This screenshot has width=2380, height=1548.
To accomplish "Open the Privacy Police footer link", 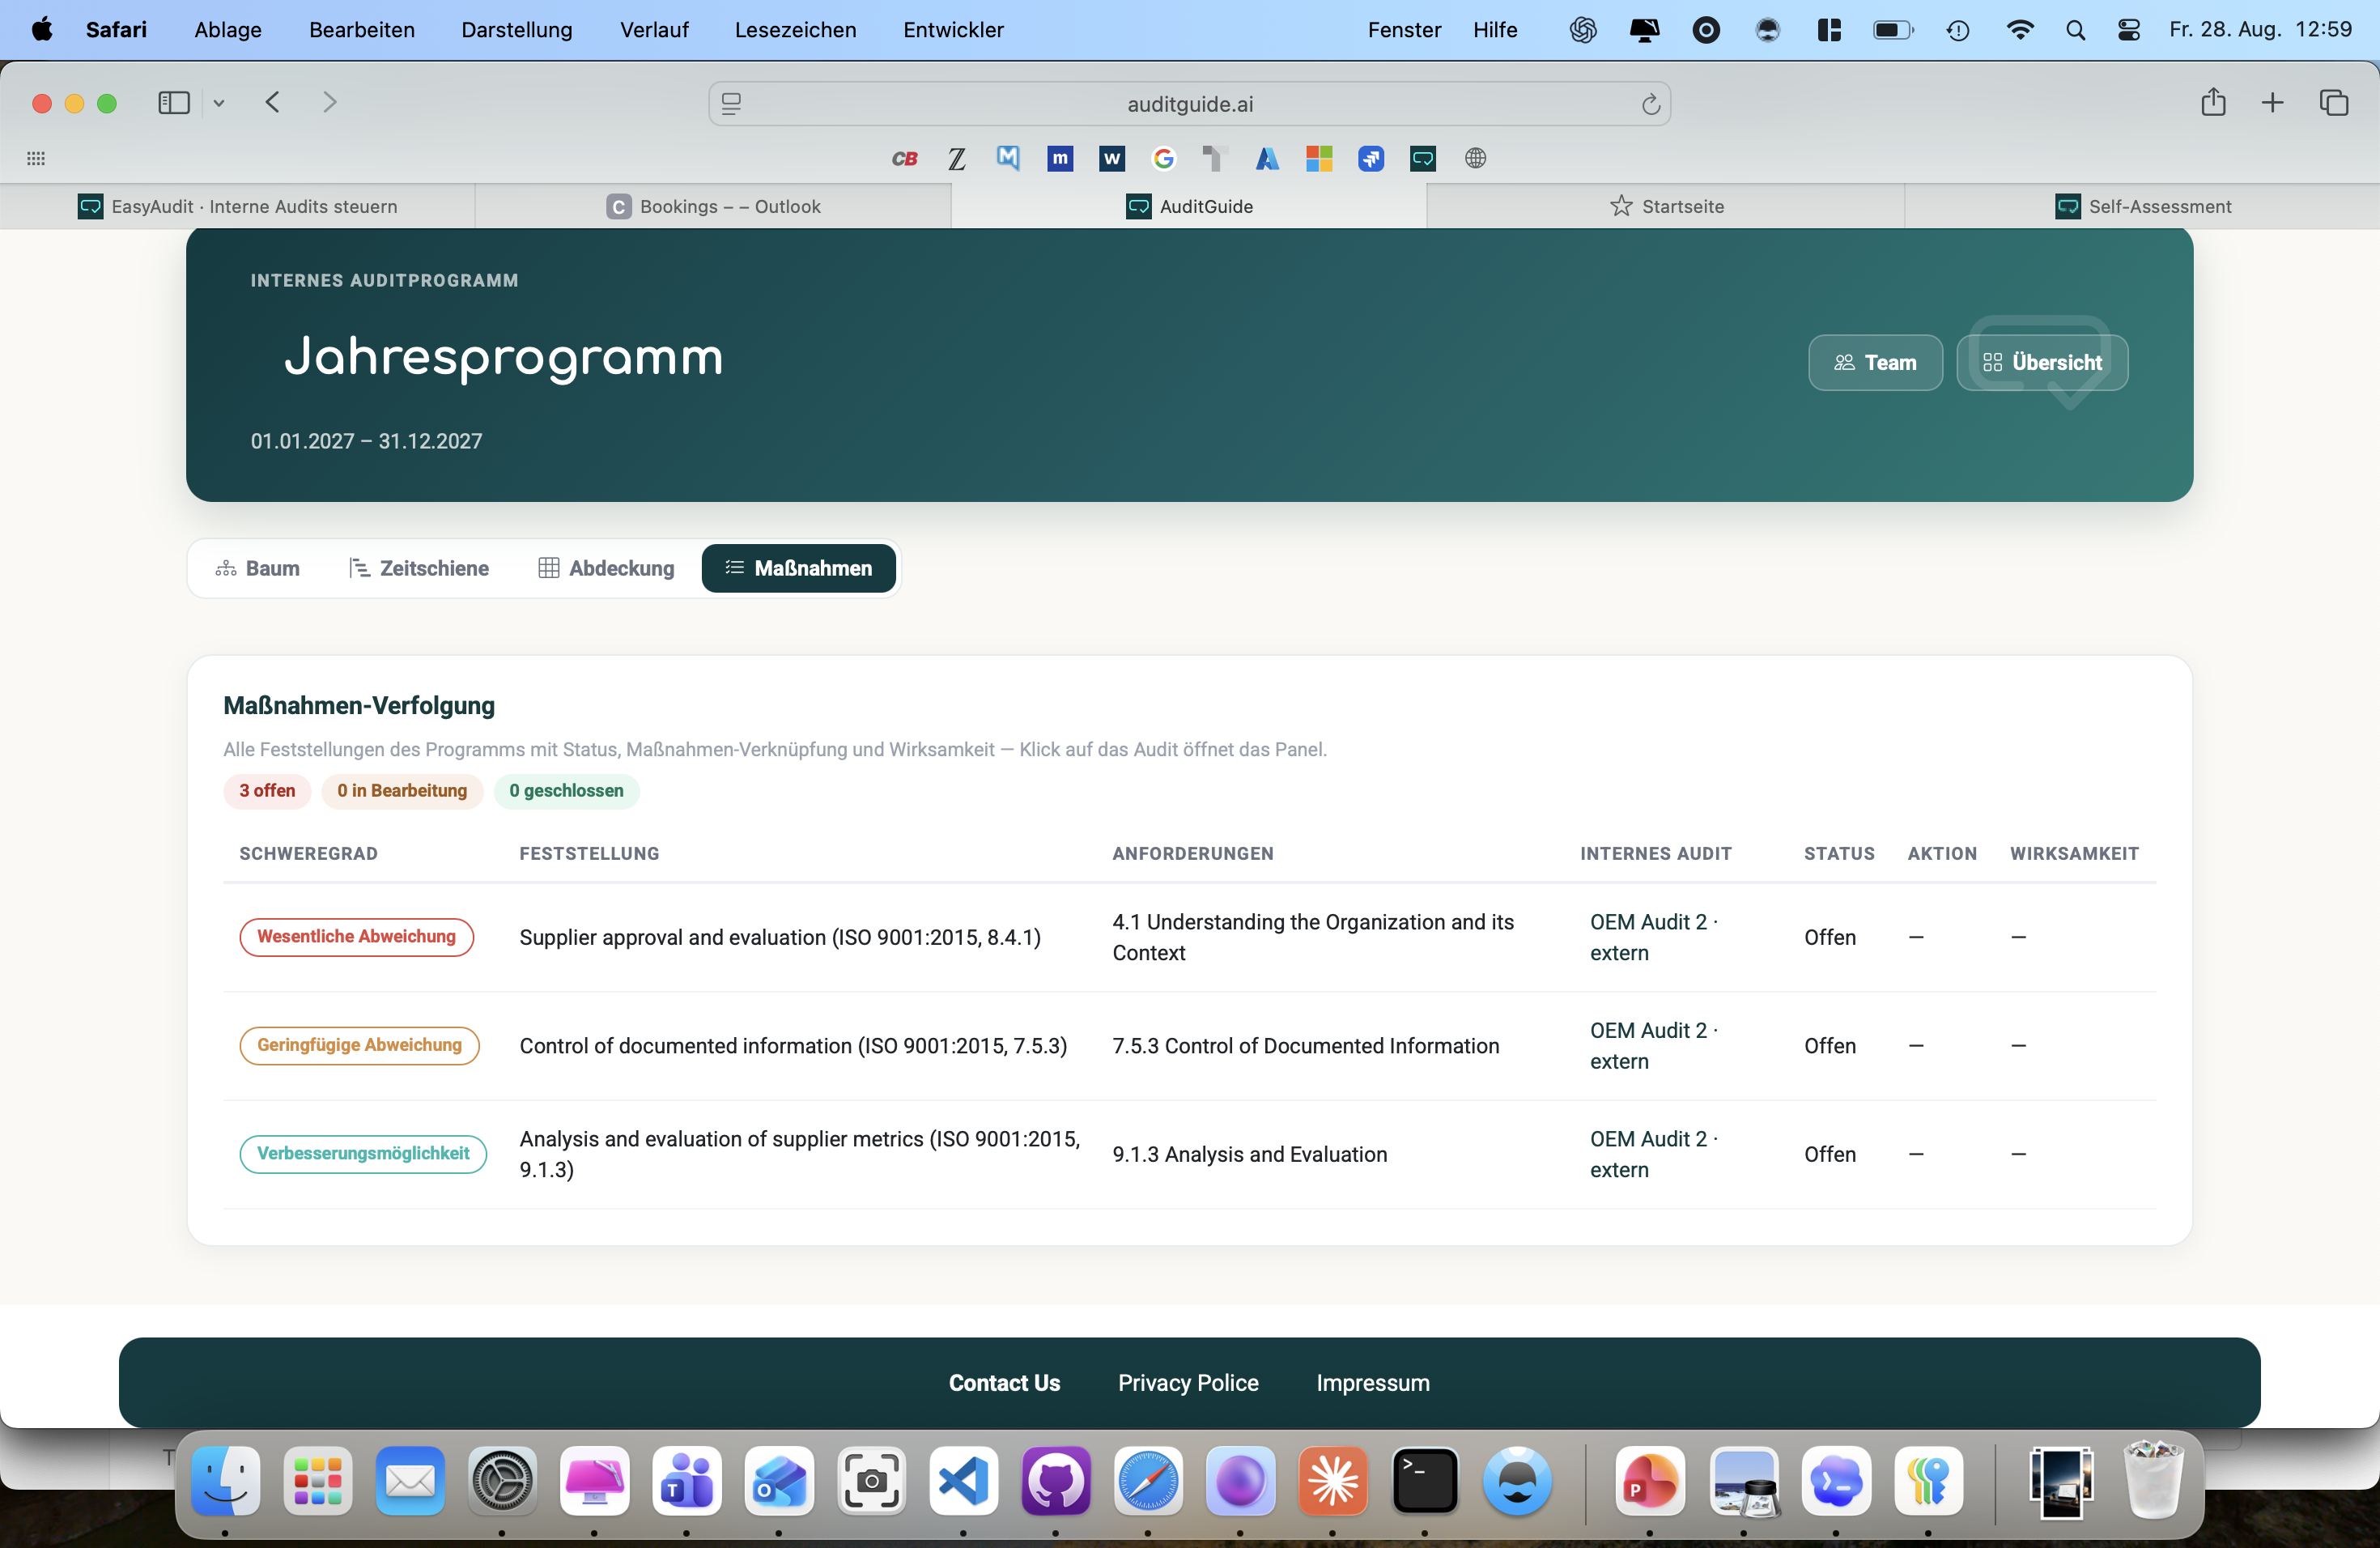I will (1188, 1382).
